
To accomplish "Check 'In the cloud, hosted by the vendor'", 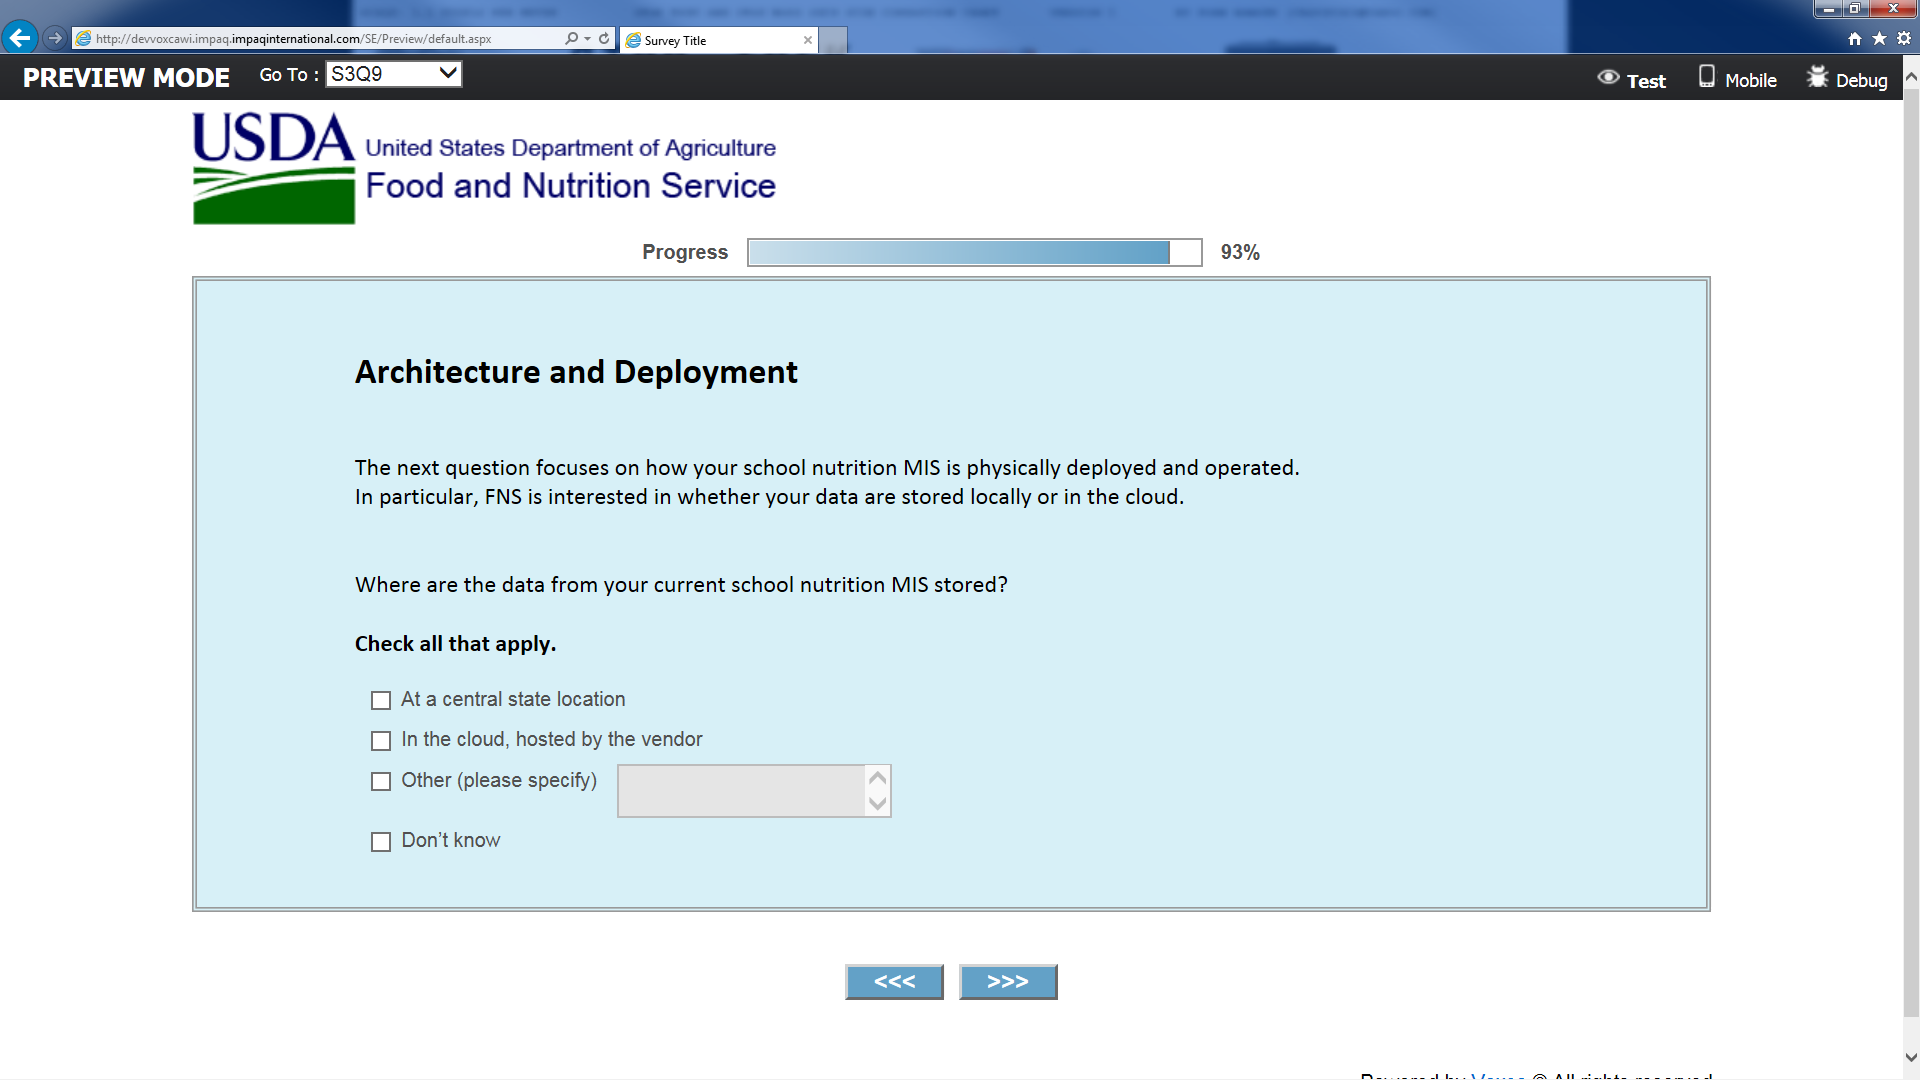I will click(x=381, y=741).
